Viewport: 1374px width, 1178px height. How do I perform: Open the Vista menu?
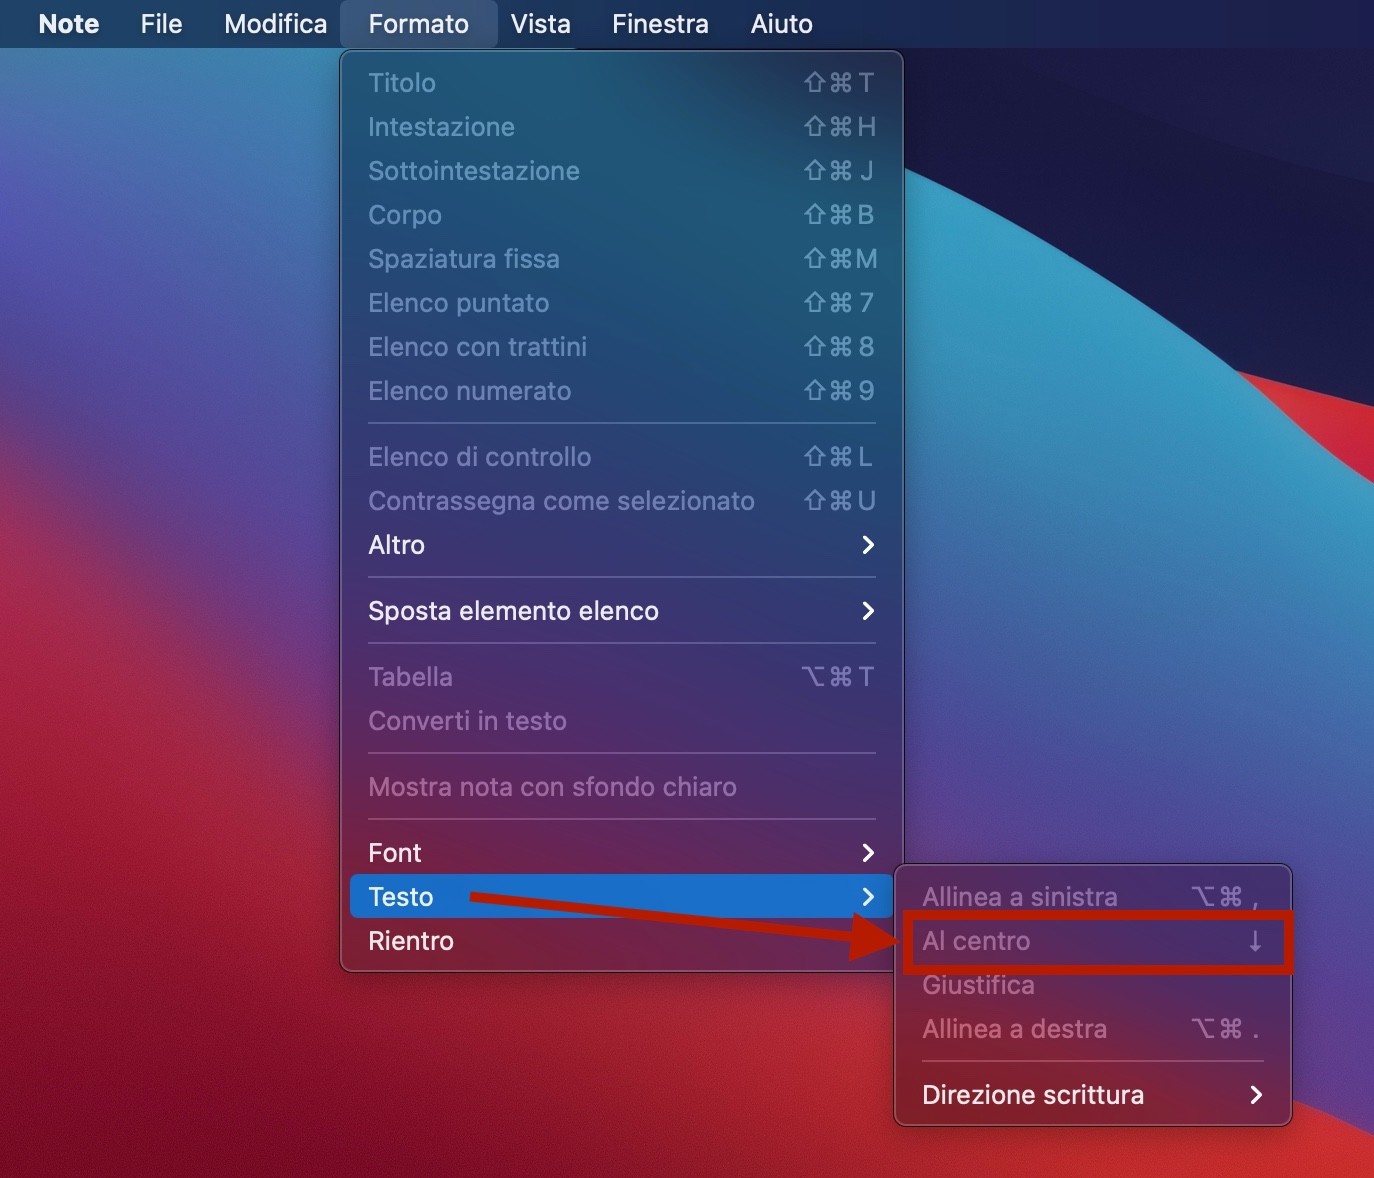(x=540, y=24)
